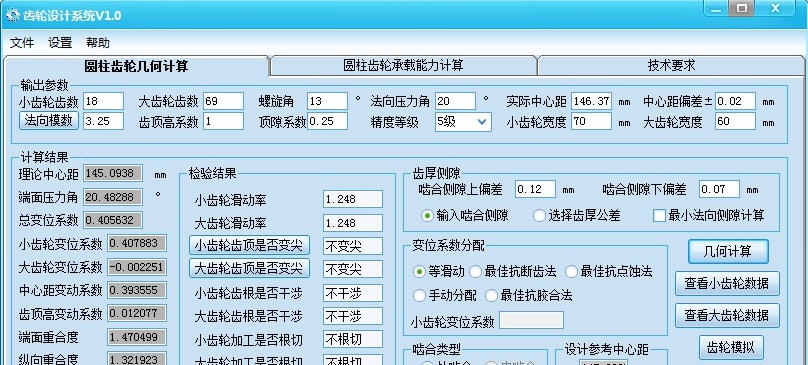This screenshot has width=808, height=365.
Task: Click the 顶隙系数 input field
Action: click(x=328, y=121)
